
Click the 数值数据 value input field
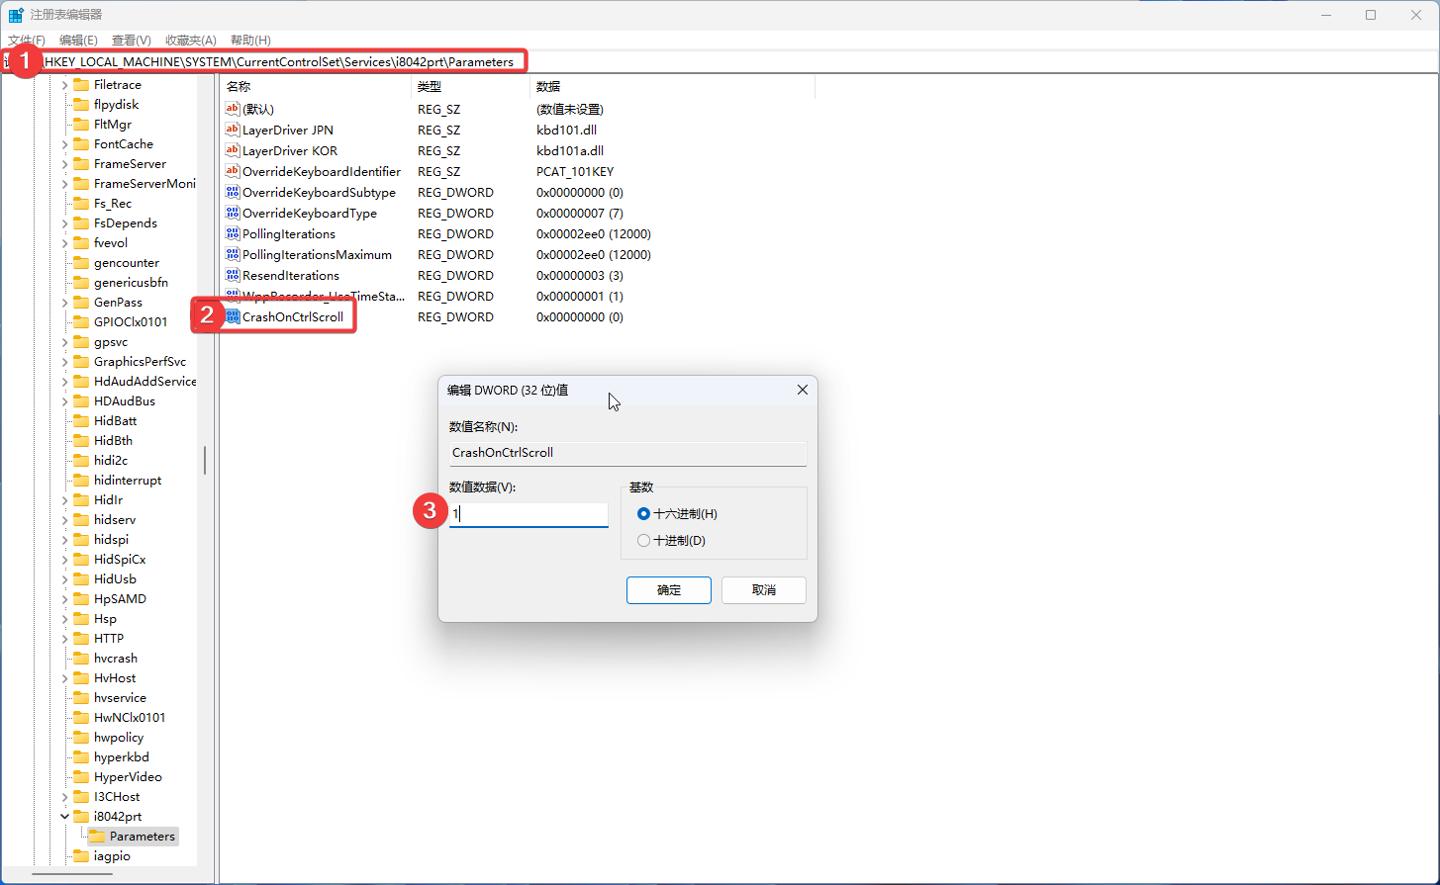(530, 514)
